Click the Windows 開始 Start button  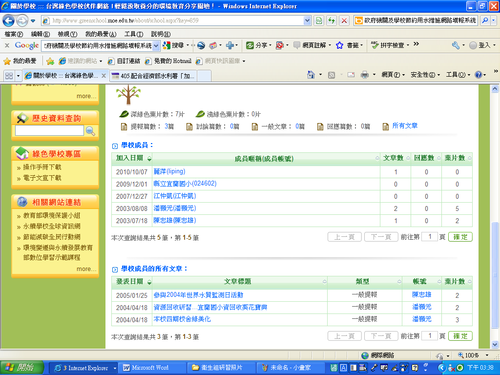(22, 368)
